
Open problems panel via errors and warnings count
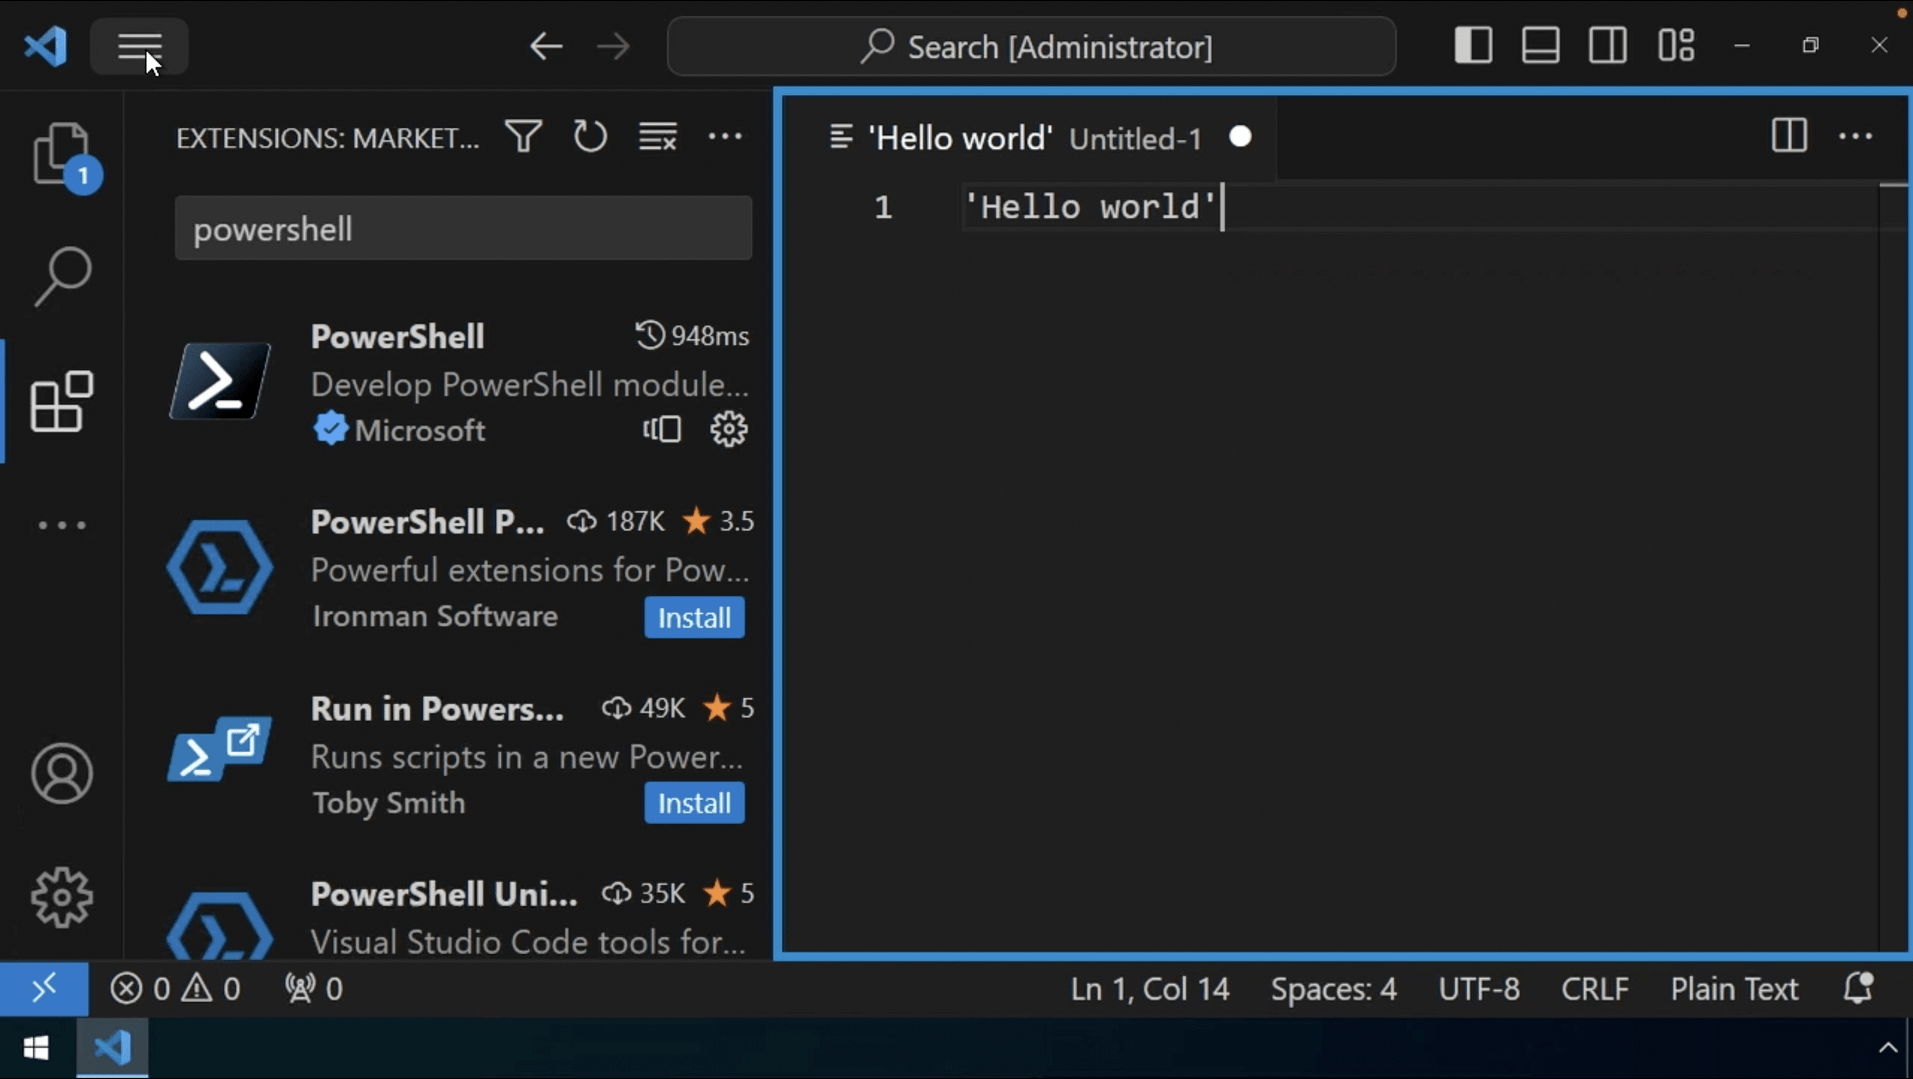coord(175,989)
